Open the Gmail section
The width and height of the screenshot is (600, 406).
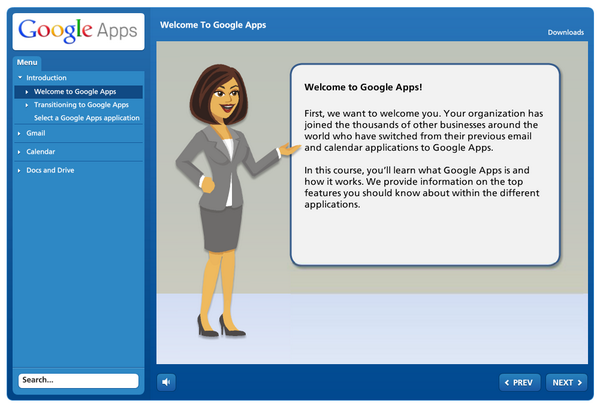click(x=36, y=133)
